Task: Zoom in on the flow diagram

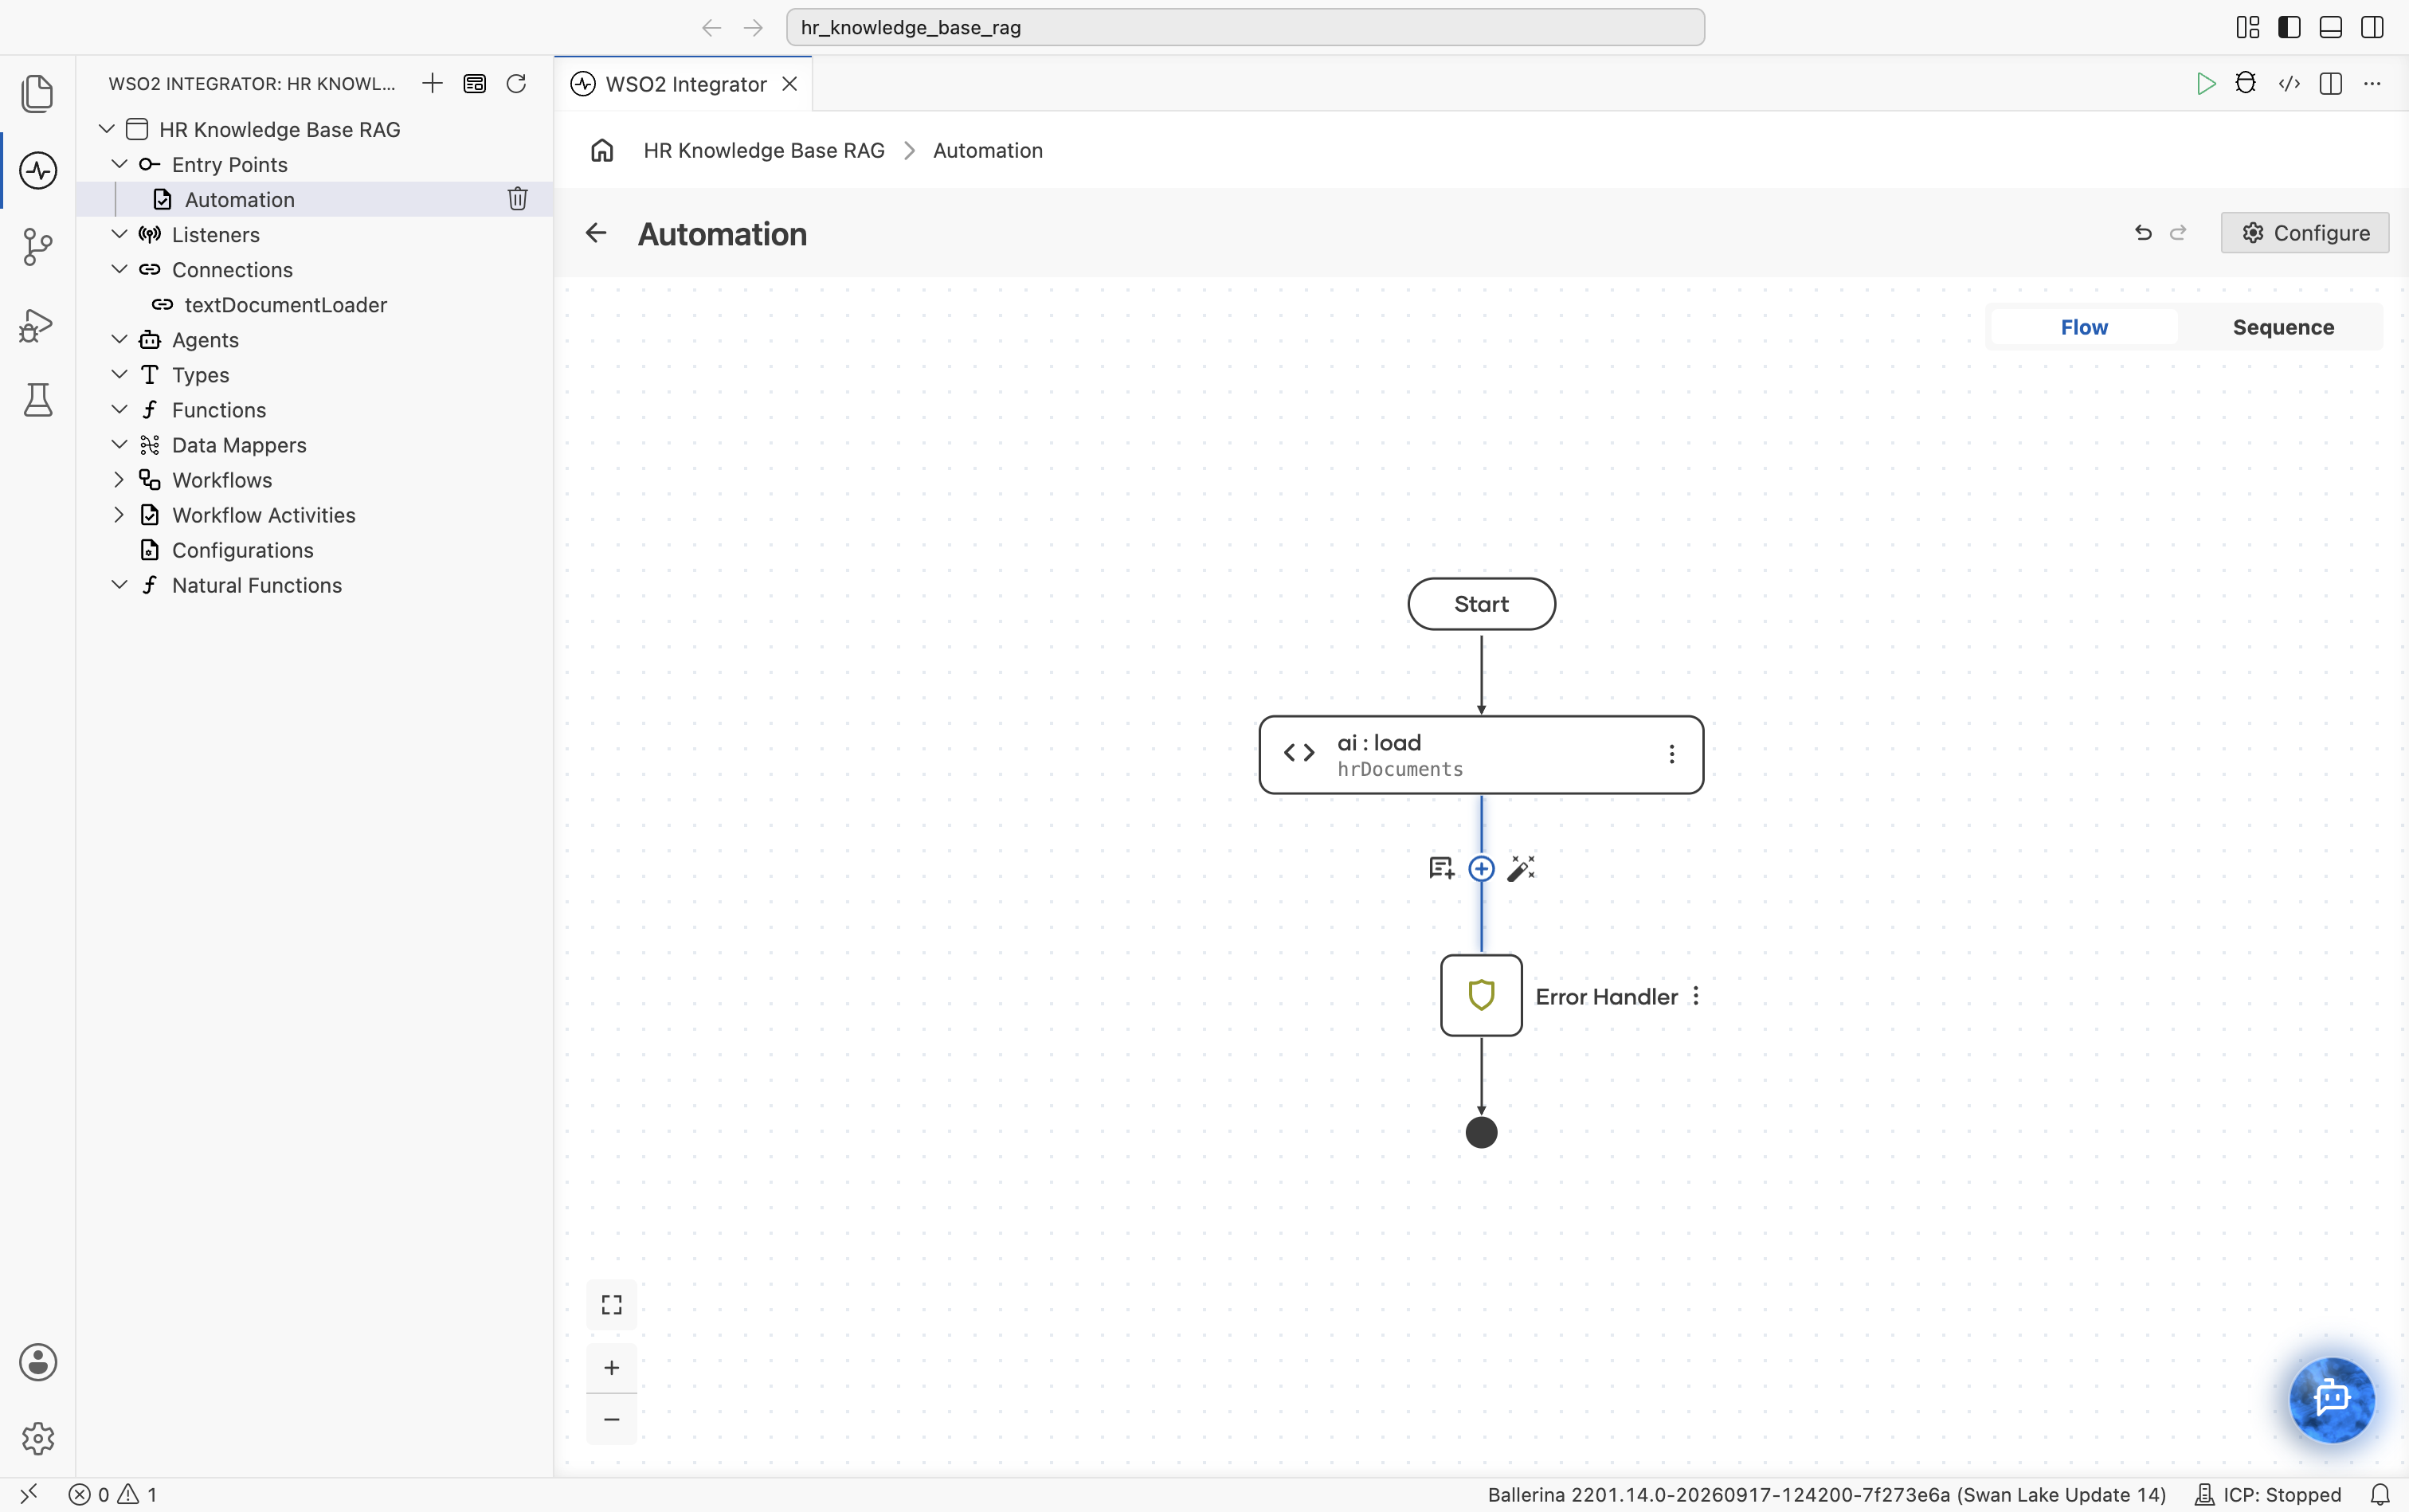Action: click(611, 1367)
